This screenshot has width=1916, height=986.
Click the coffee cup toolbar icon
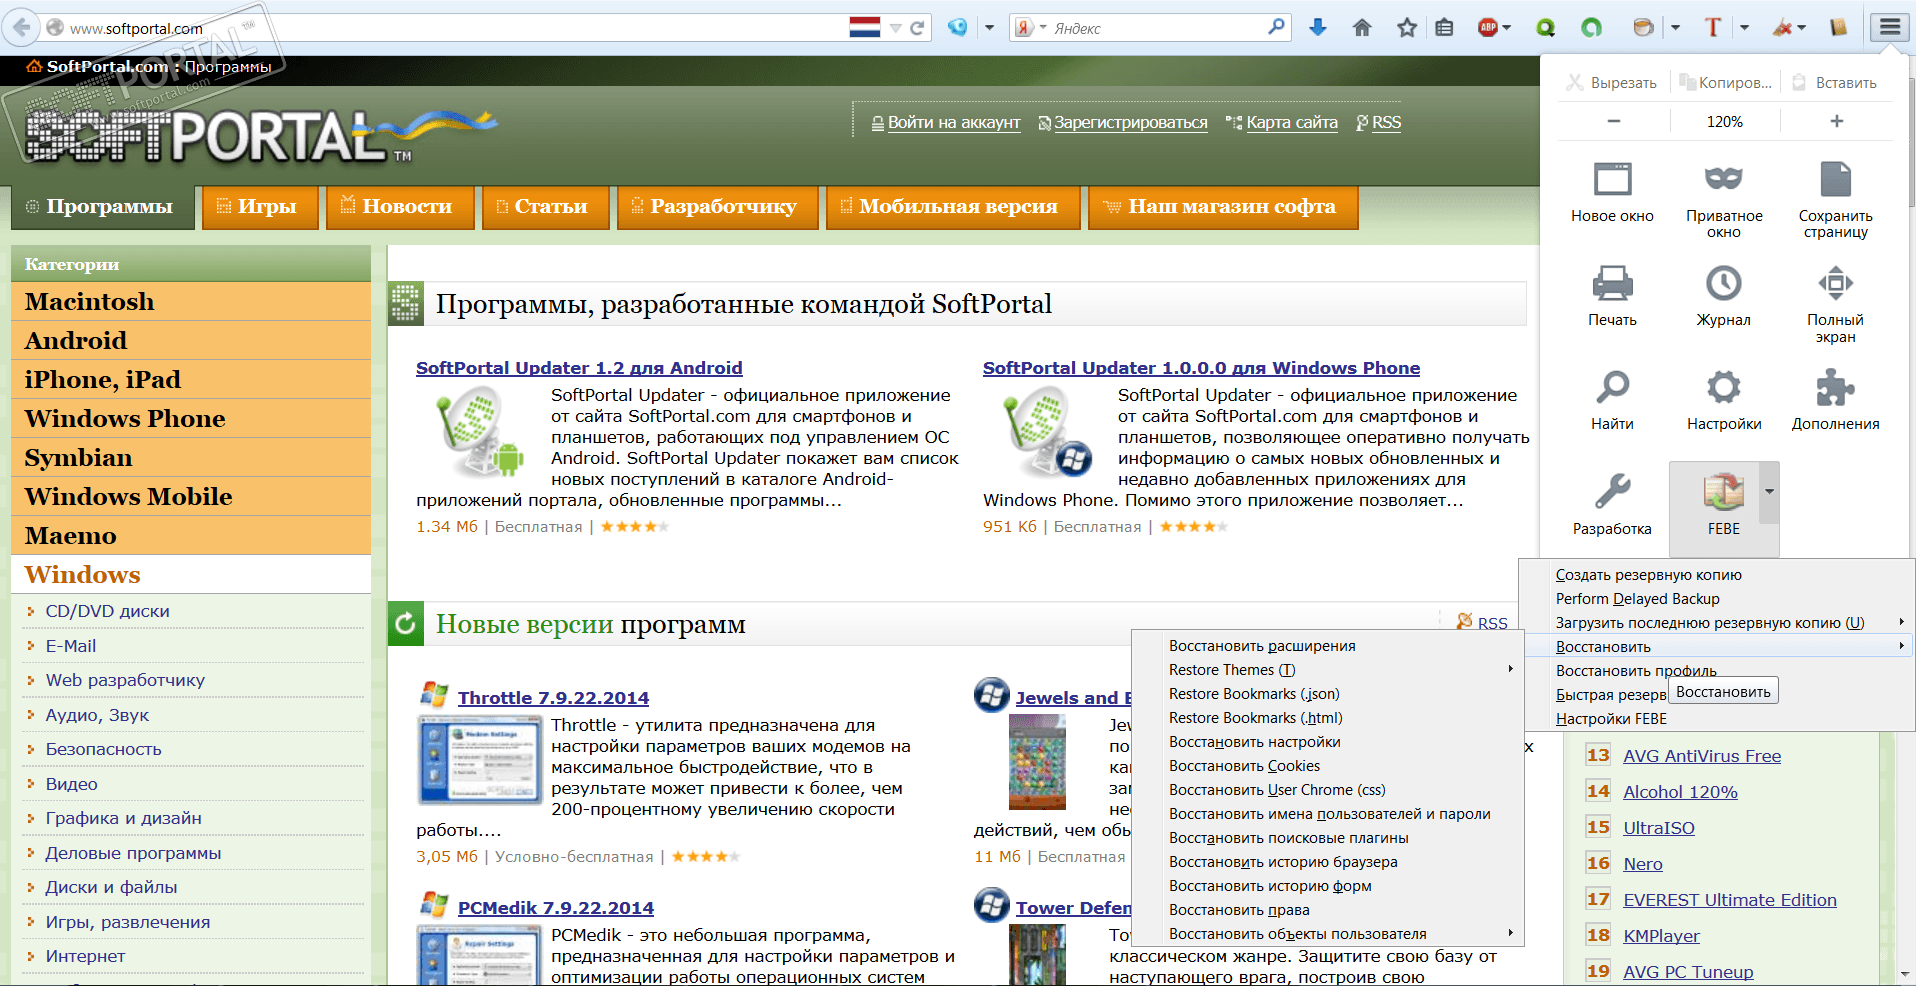pyautogui.click(x=1643, y=28)
